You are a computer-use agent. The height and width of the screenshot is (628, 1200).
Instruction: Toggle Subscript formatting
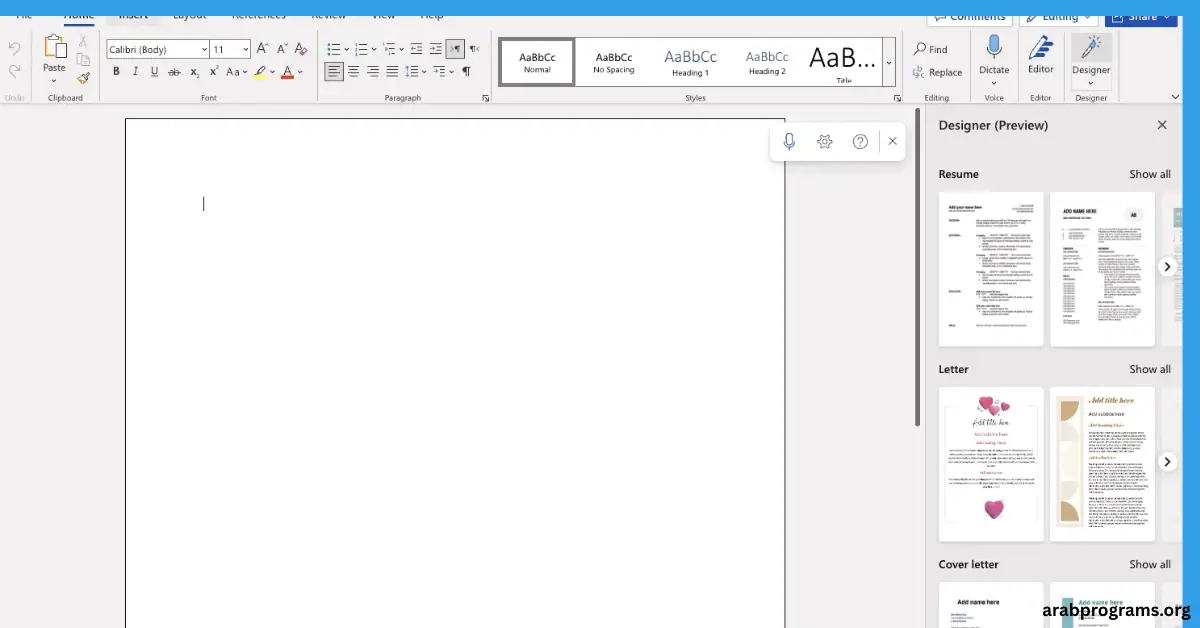pos(195,72)
